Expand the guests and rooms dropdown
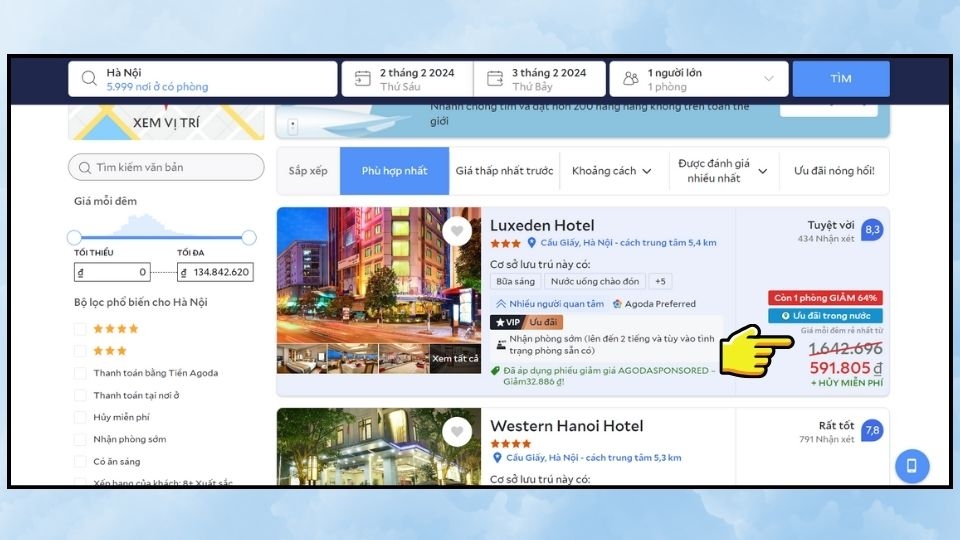 point(768,78)
